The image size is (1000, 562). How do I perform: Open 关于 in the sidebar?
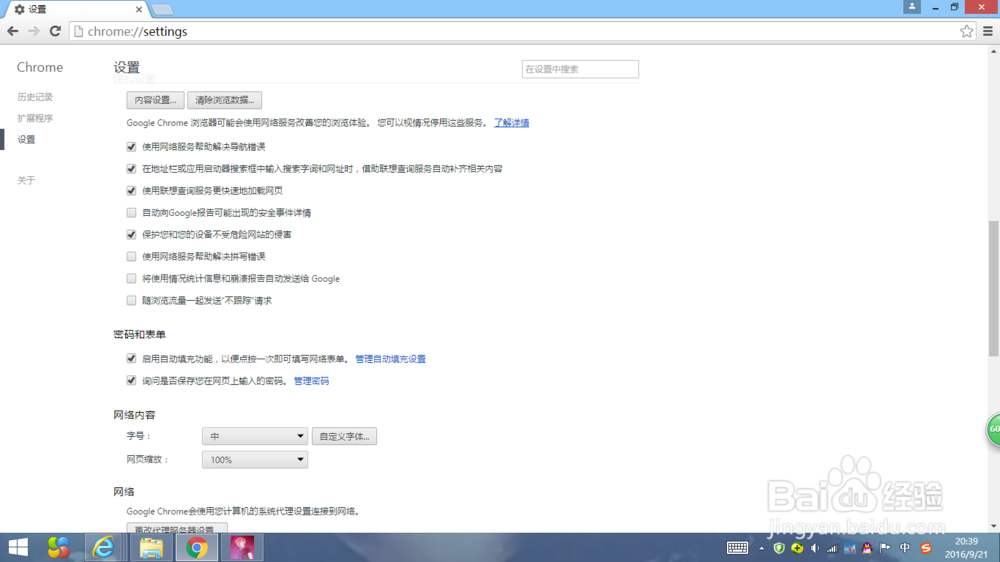click(26, 181)
